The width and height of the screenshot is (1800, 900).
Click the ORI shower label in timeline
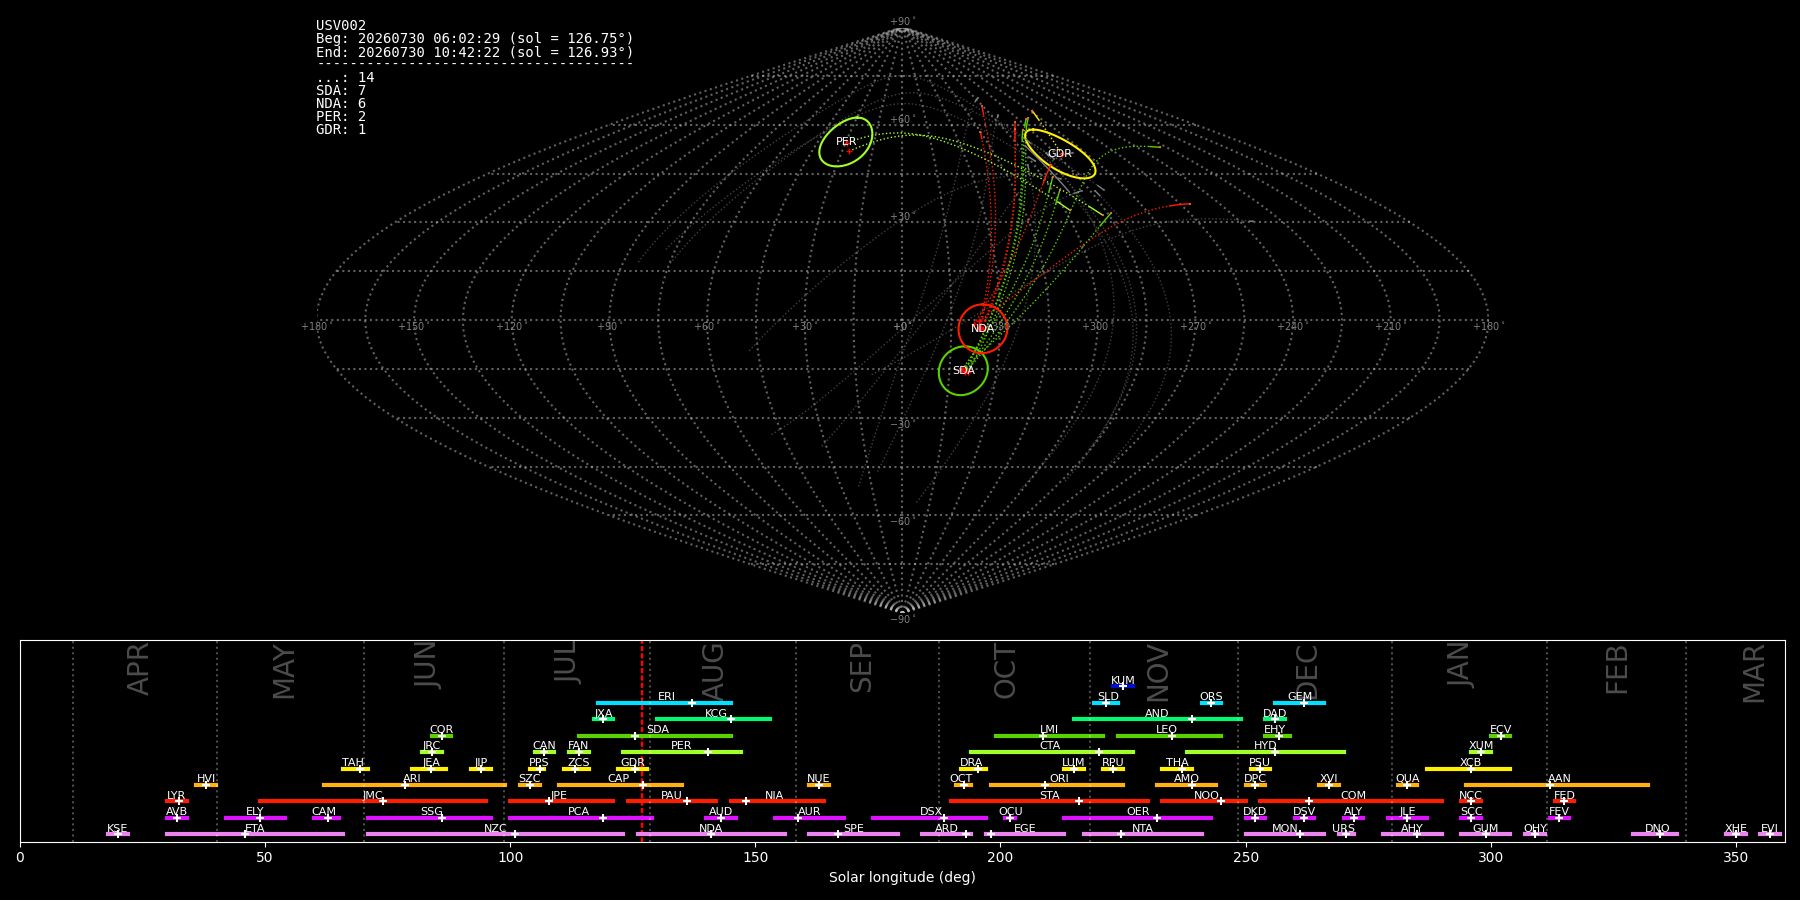tap(1059, 779)
